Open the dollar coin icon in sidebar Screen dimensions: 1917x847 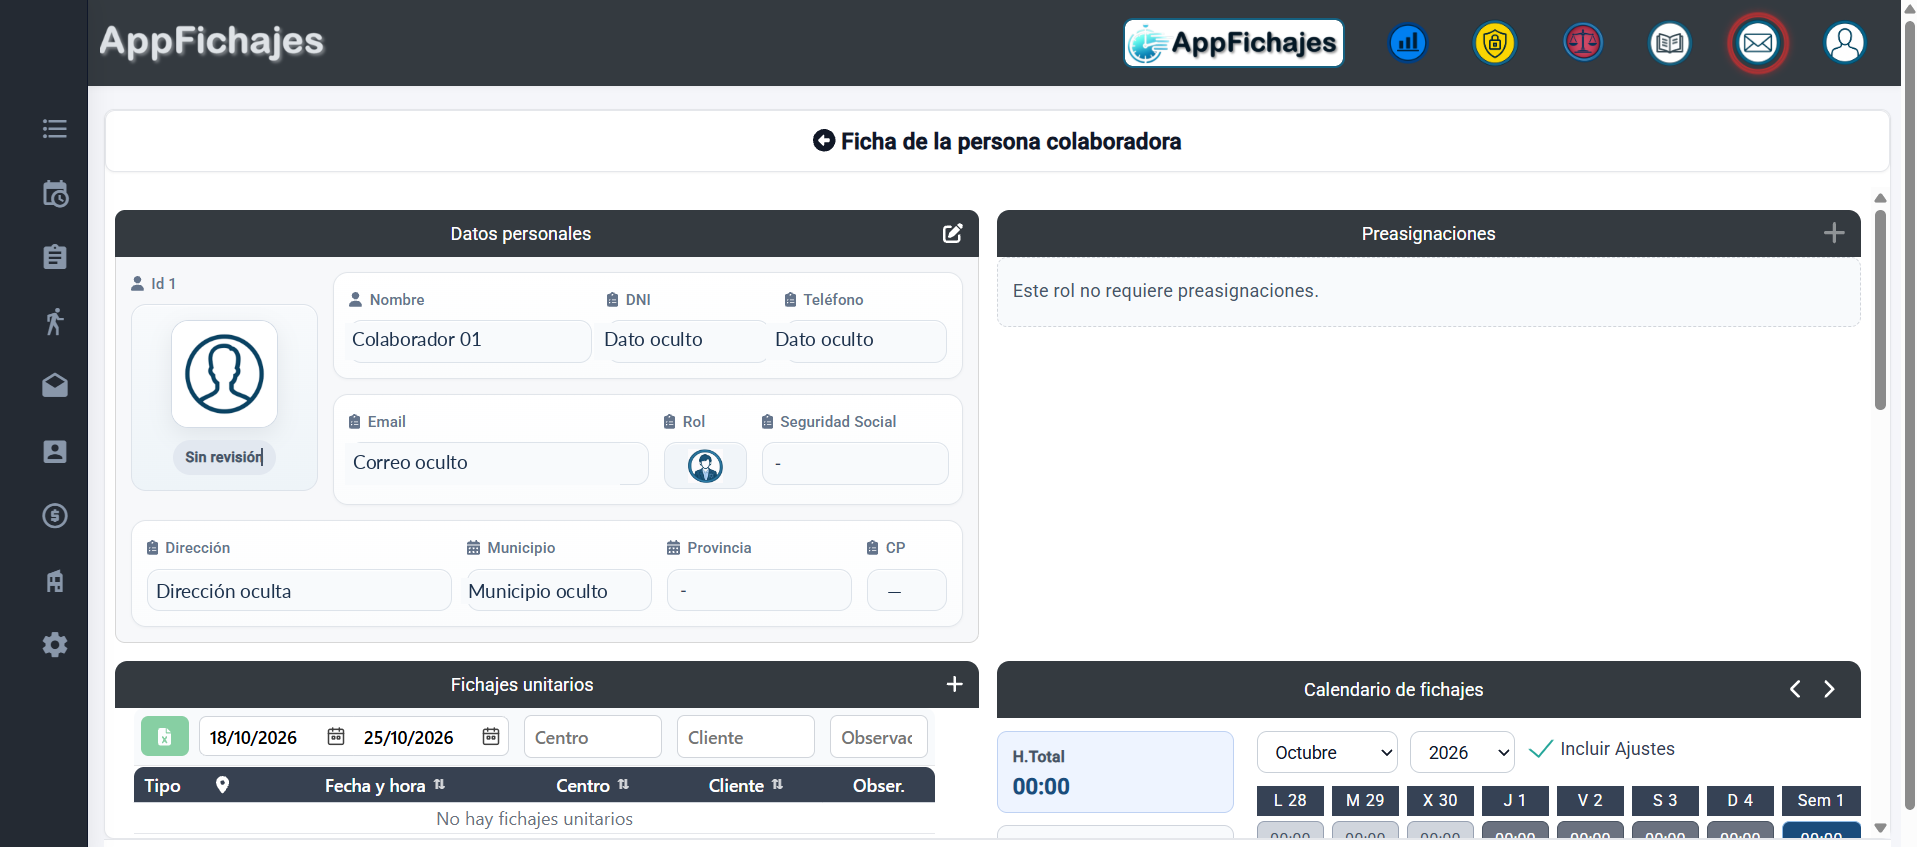pyautogui.click(x=55, y=516)
